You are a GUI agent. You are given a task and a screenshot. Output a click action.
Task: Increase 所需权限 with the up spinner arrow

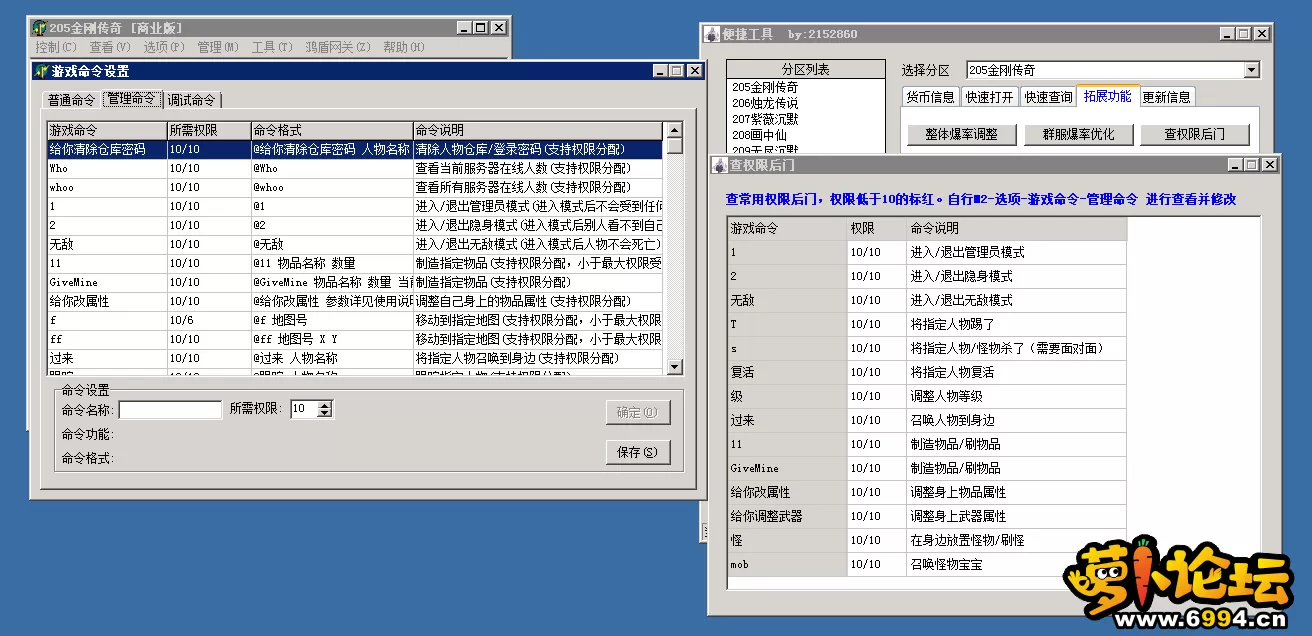click(325, 405)
